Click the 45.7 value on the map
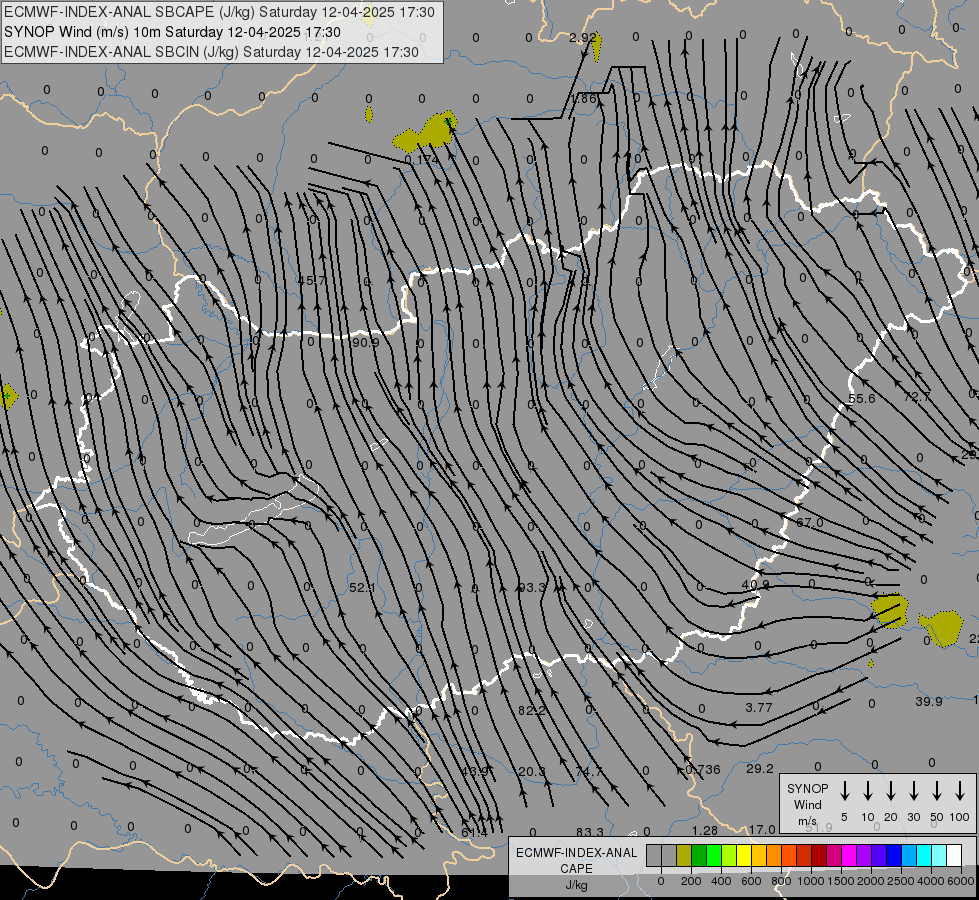This screenshot has width=979, height=900. [312, 280]
